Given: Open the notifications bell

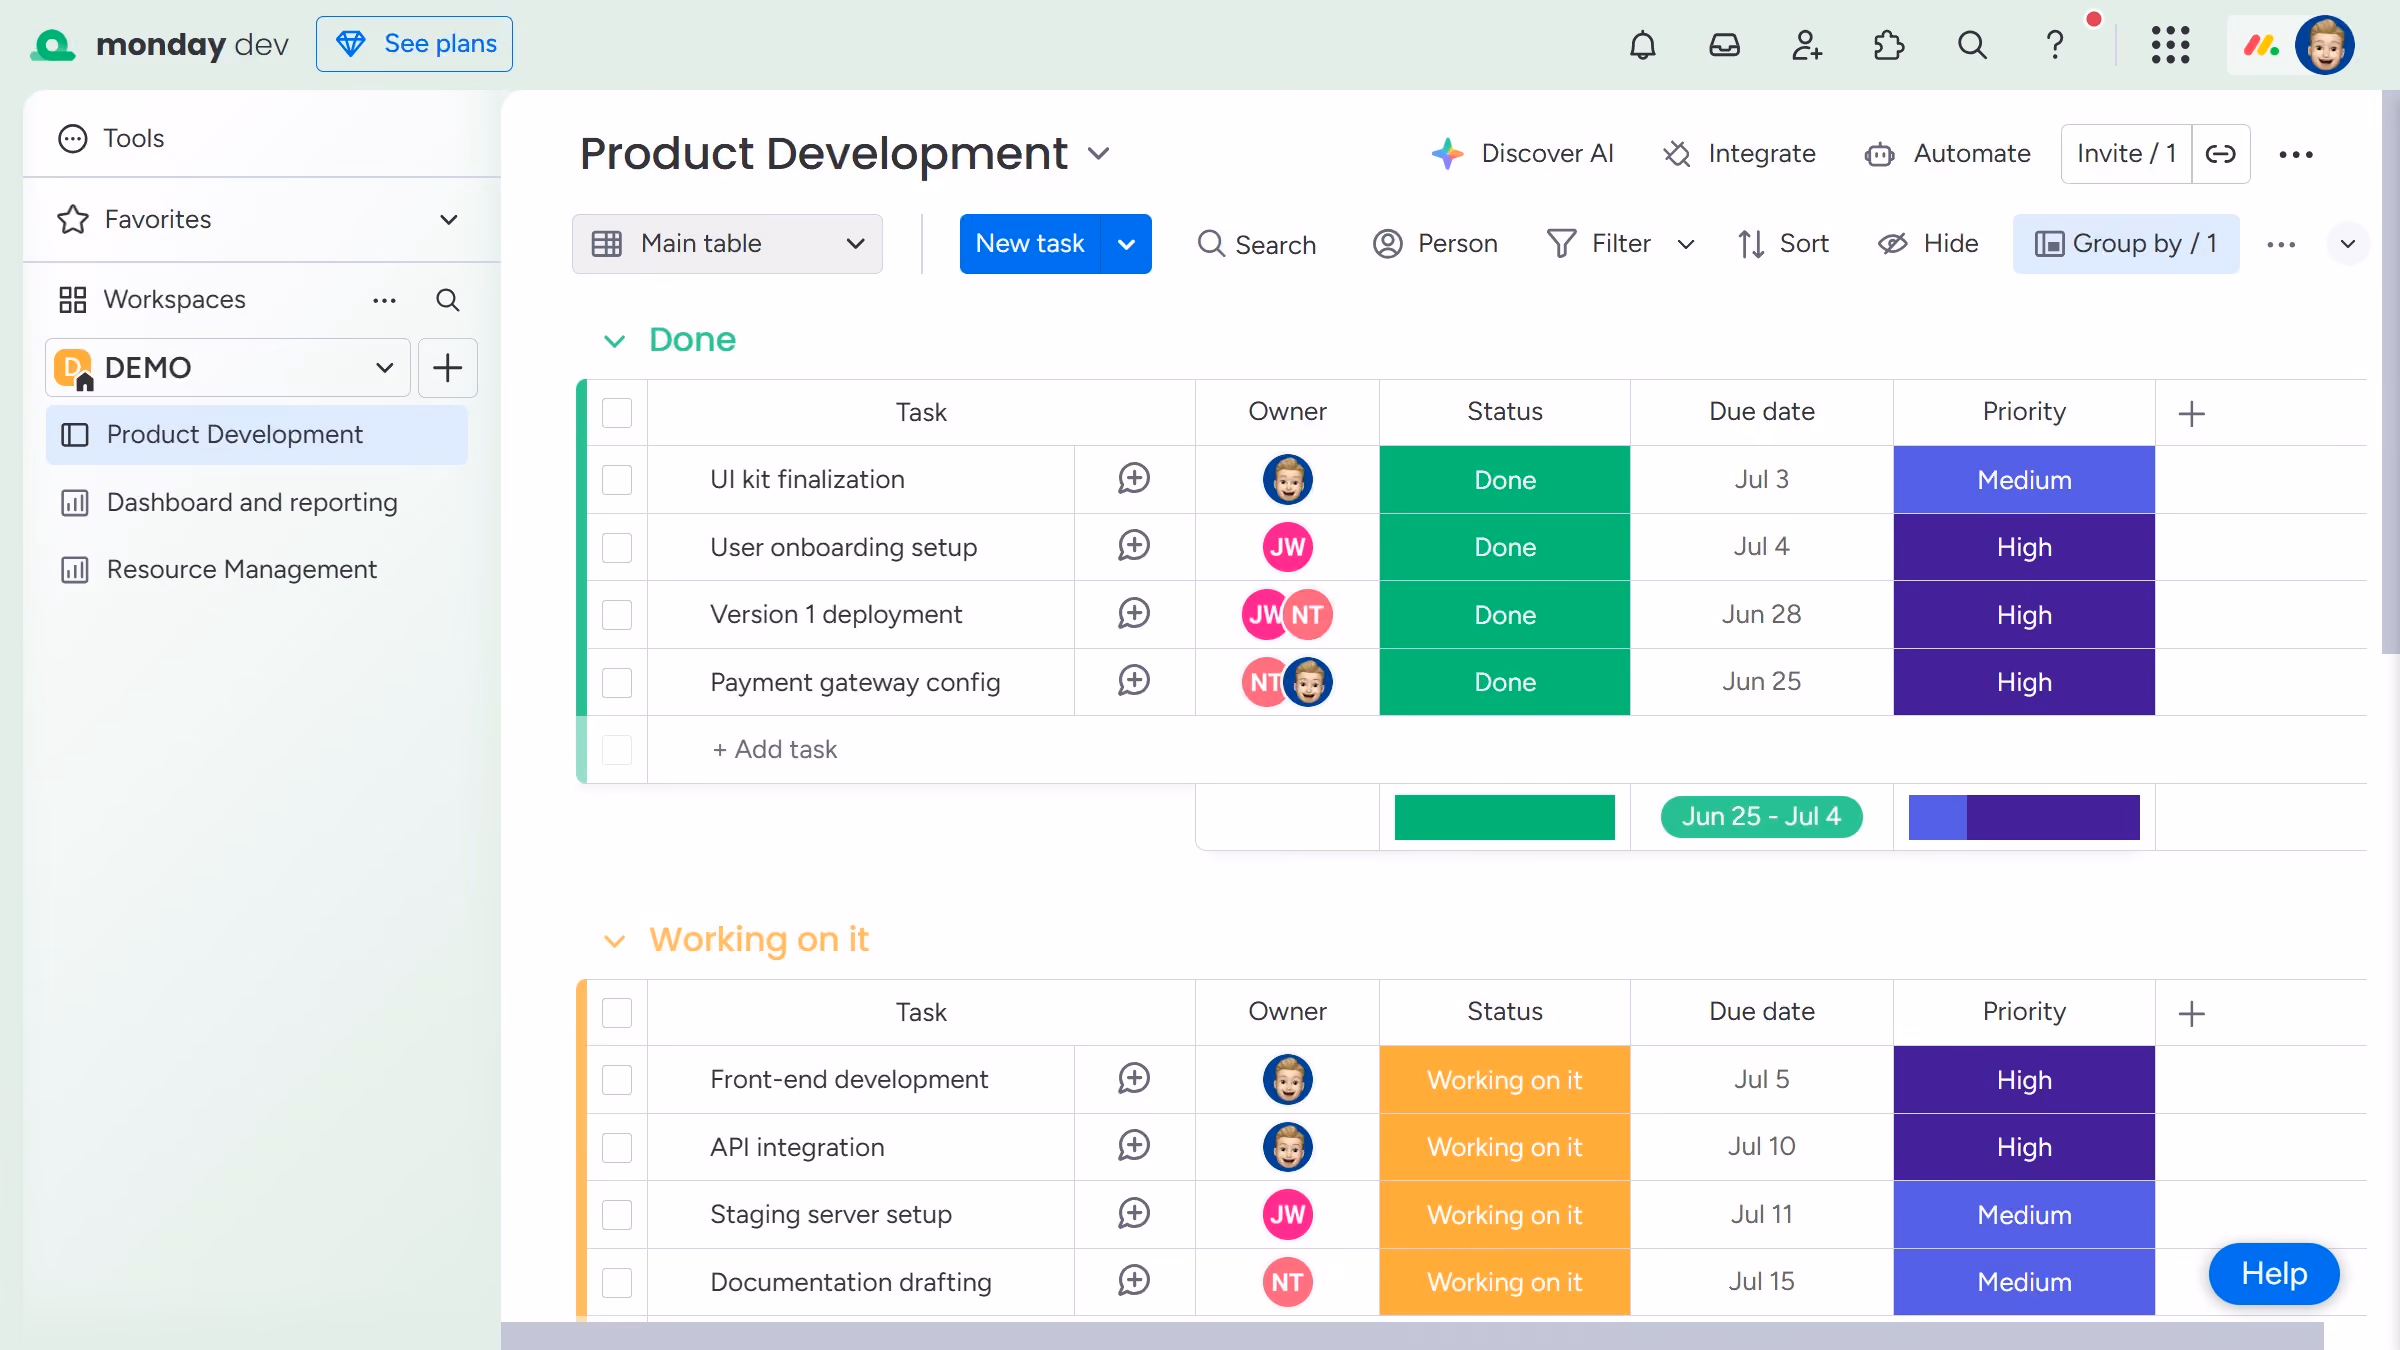Looking at the screenshot, I should (1642, 45).
